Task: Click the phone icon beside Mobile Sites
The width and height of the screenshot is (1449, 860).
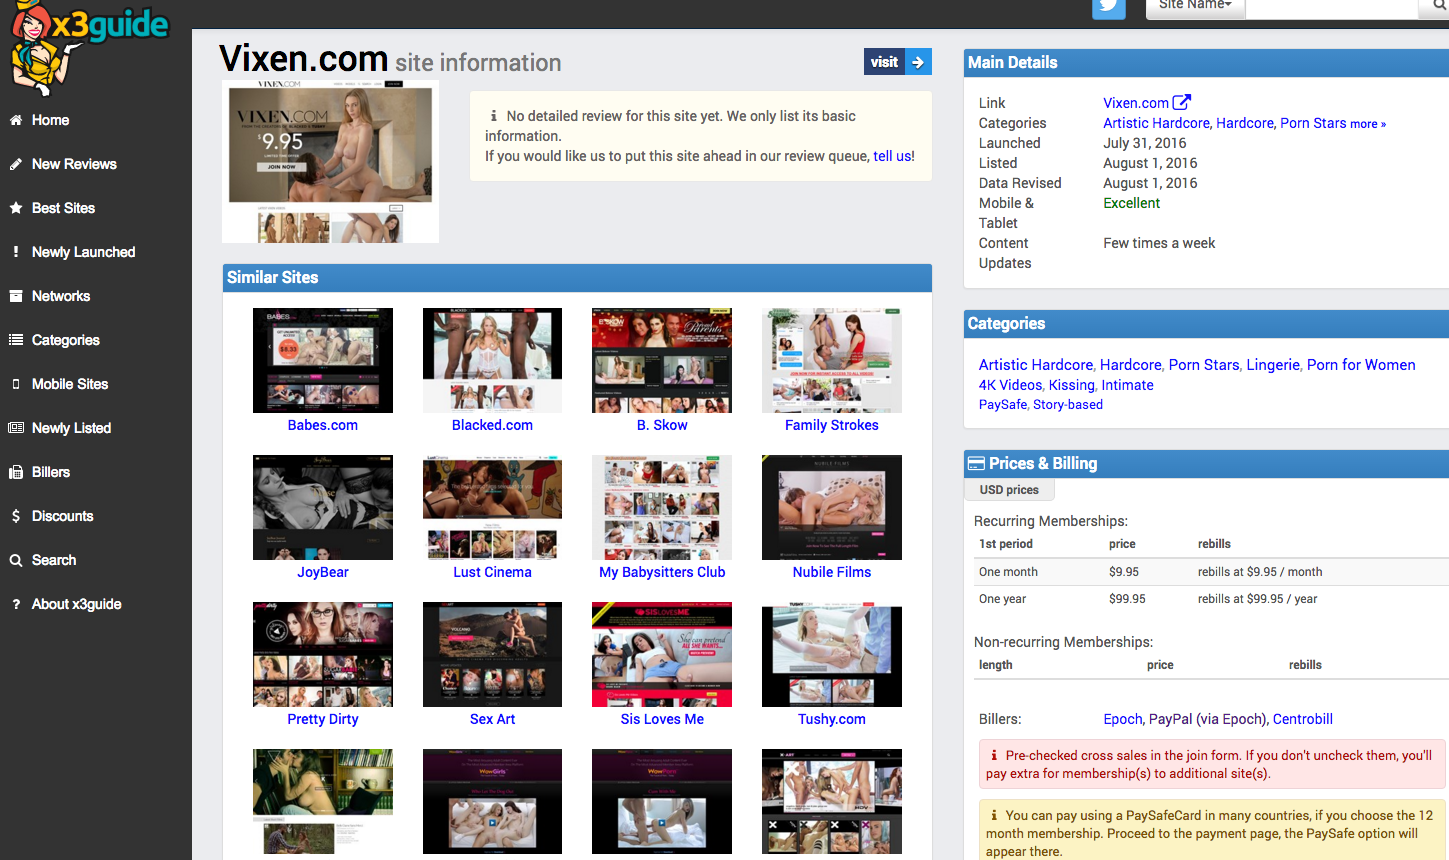Action: click(x=16, y=384)
